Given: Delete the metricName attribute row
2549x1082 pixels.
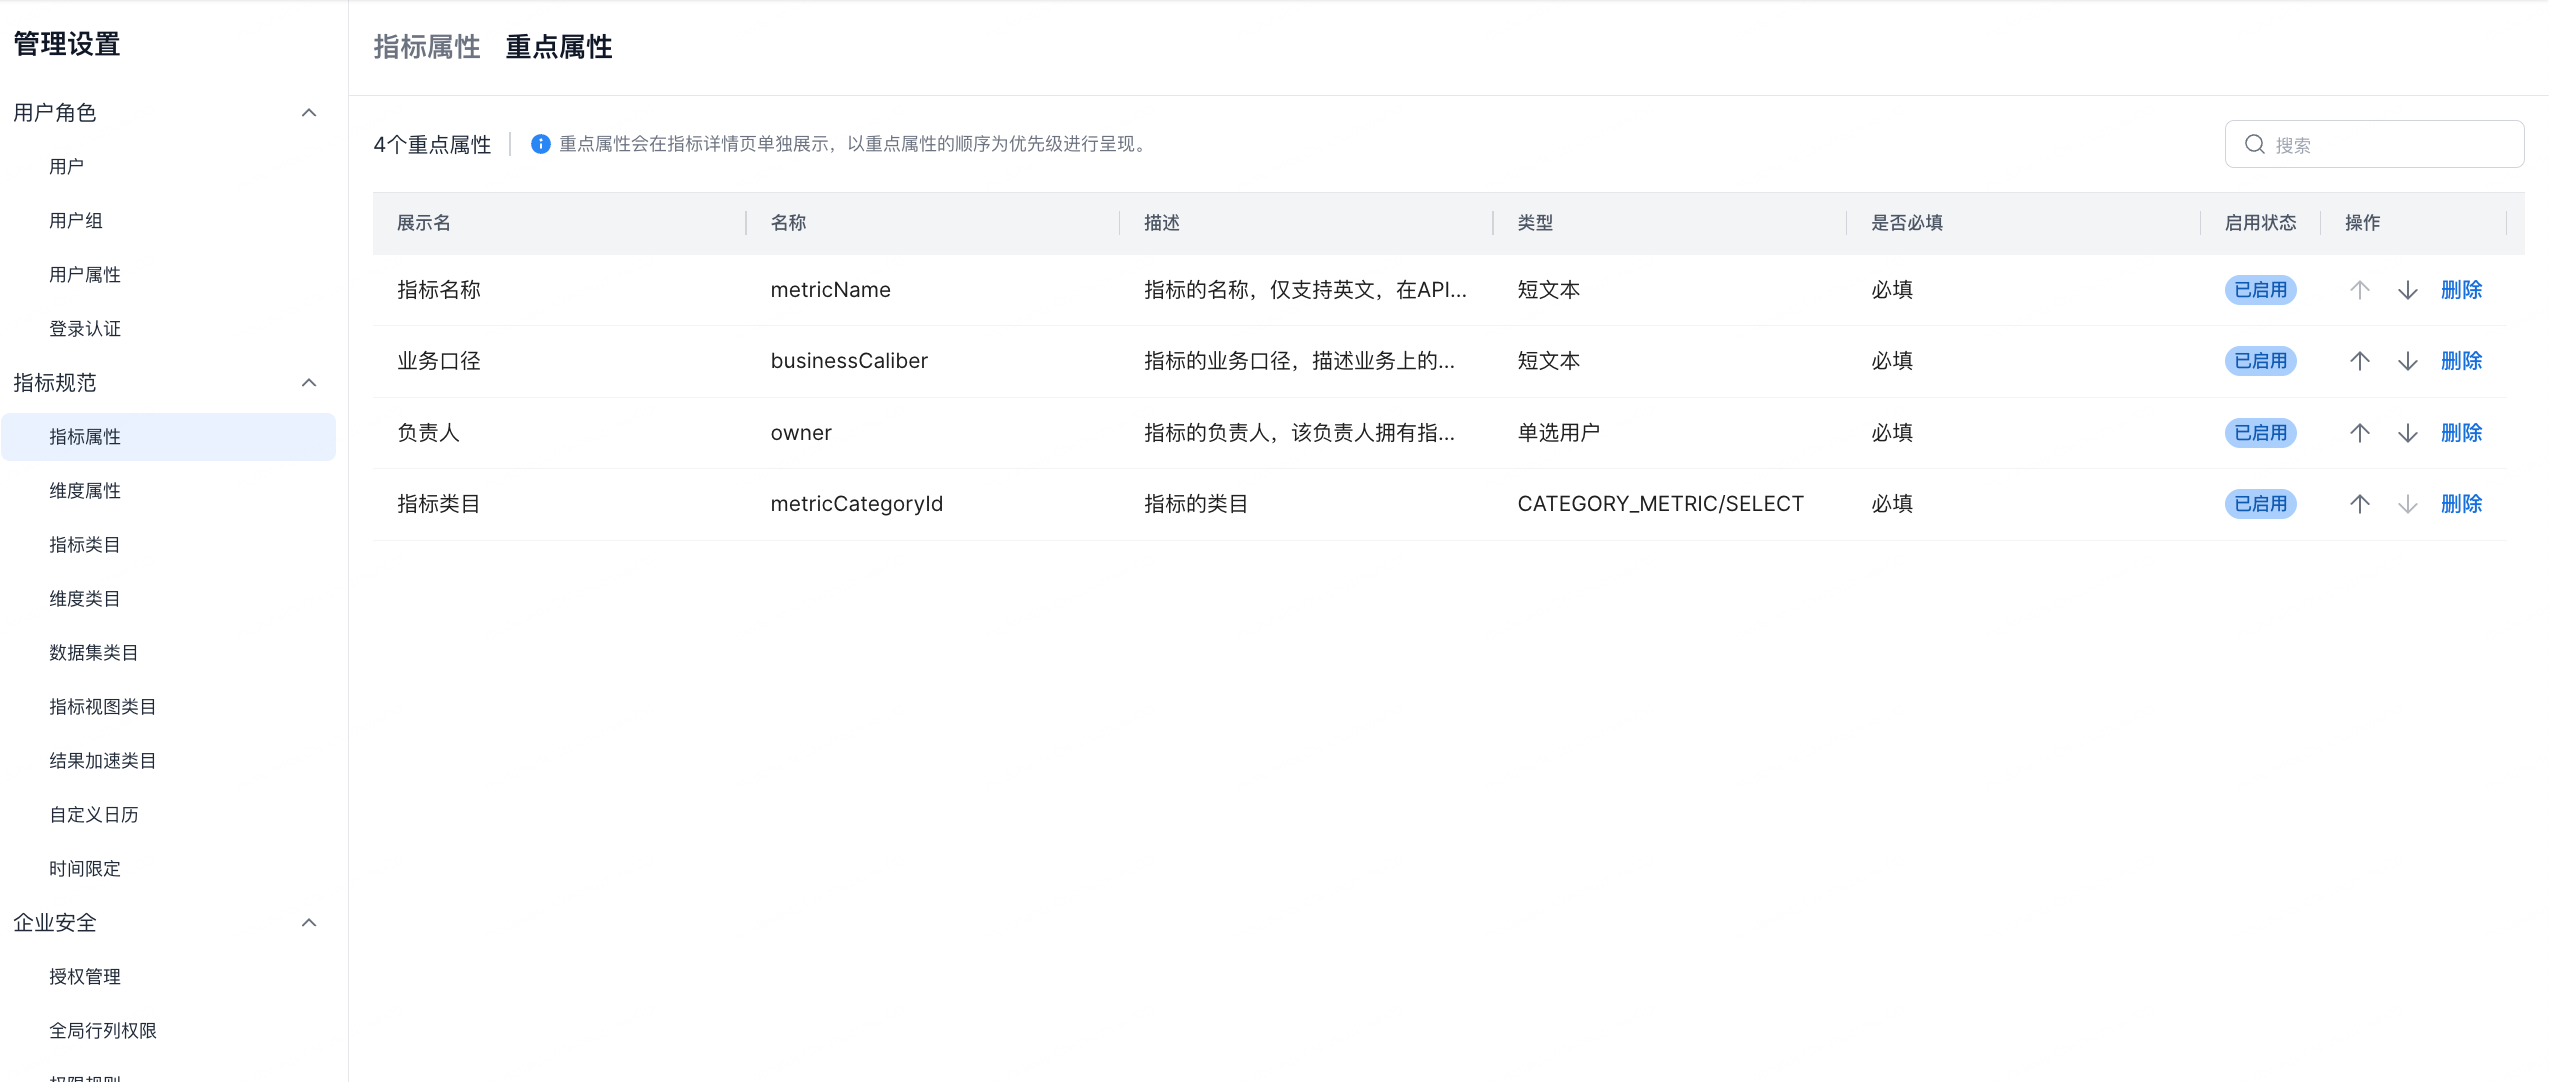Looking at the screenshot, I should pyautogui.click(x=2460, y=290).
